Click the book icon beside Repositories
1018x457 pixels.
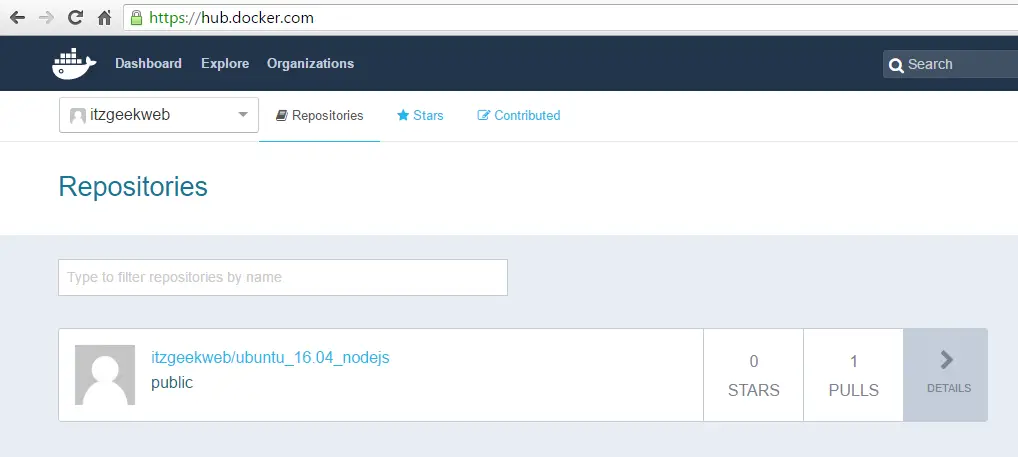(x=282, y=116)
